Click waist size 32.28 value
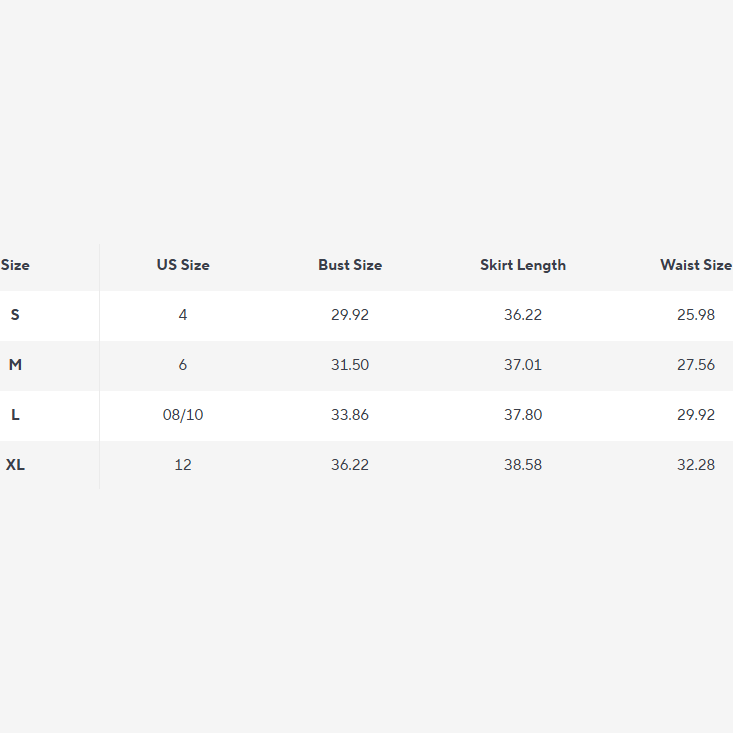Screen dimensions: 733x733 pos(696,465)
